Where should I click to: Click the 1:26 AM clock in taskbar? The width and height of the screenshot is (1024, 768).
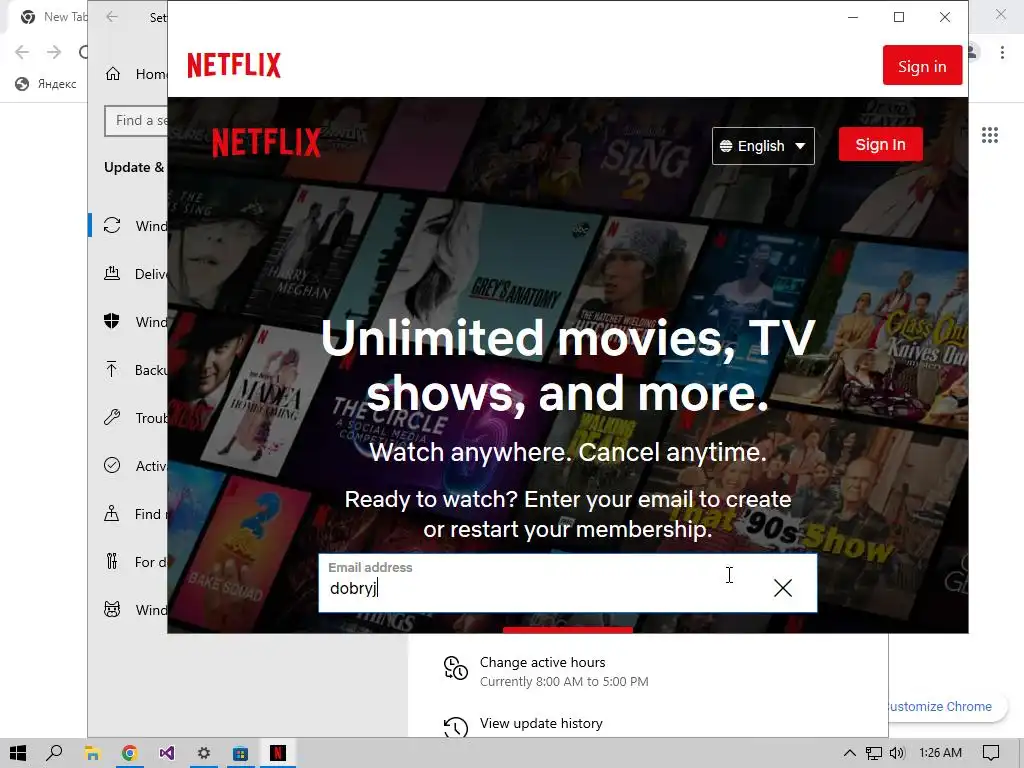[940, 753]
